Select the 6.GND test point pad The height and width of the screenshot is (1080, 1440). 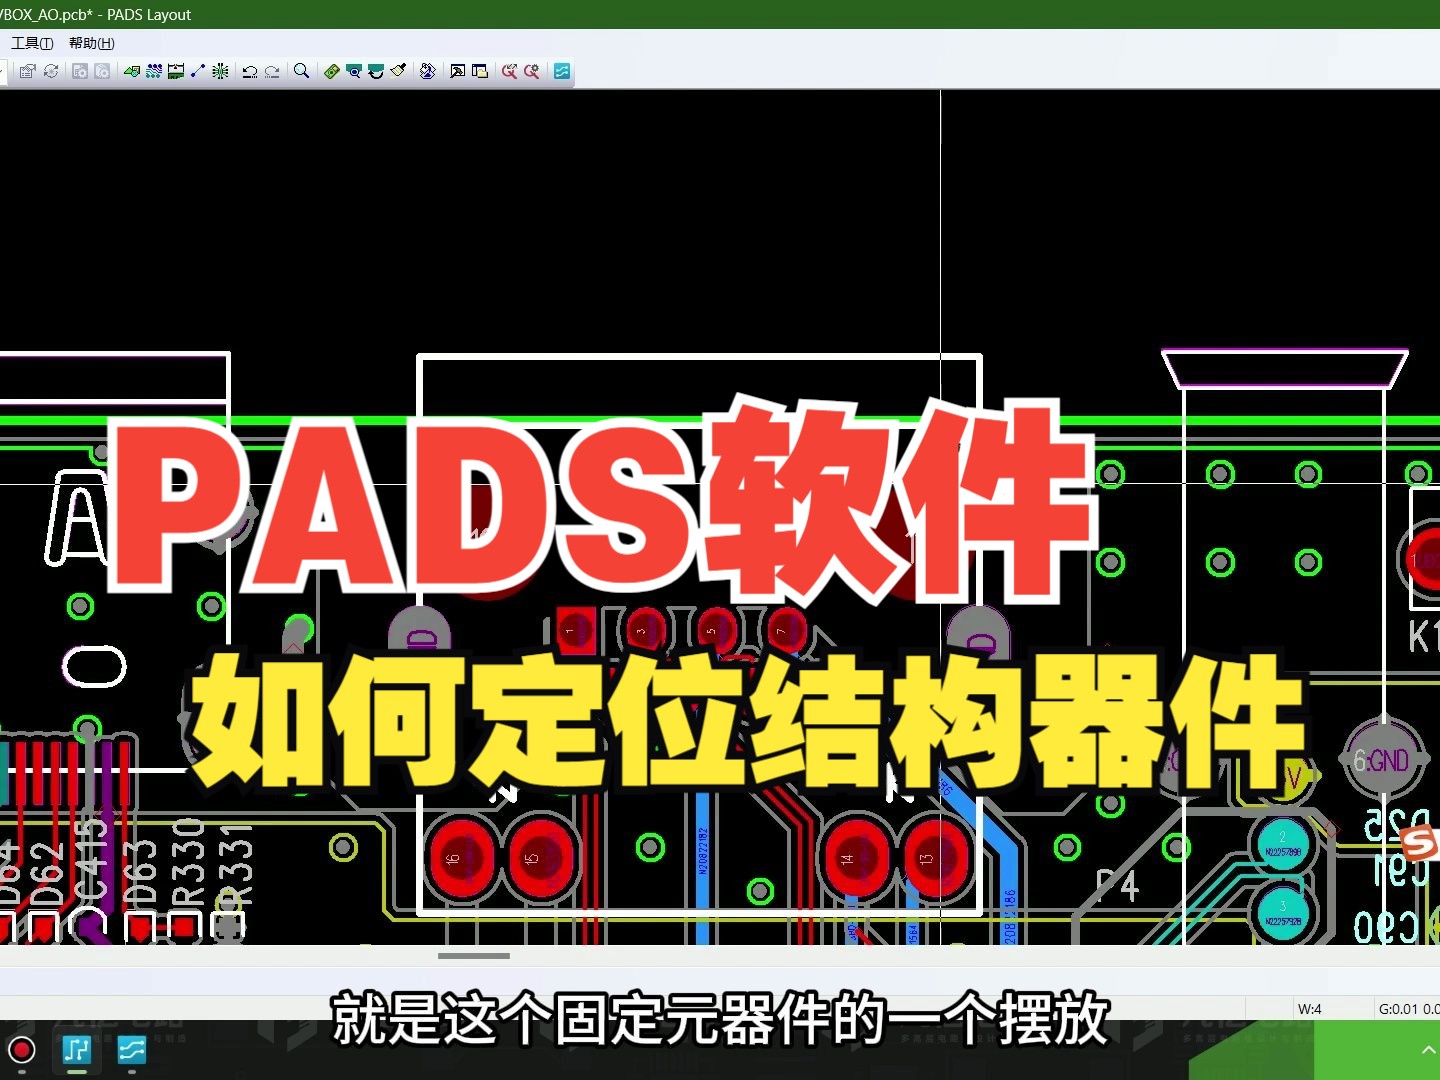point(1383,761)
